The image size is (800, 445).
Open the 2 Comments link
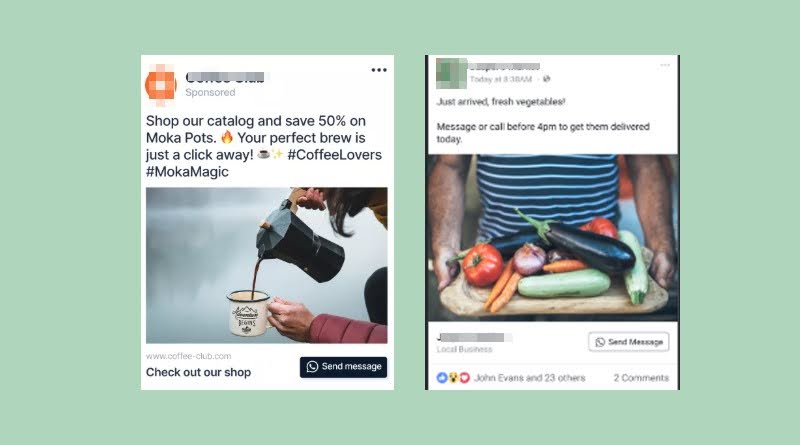(641, 378)
